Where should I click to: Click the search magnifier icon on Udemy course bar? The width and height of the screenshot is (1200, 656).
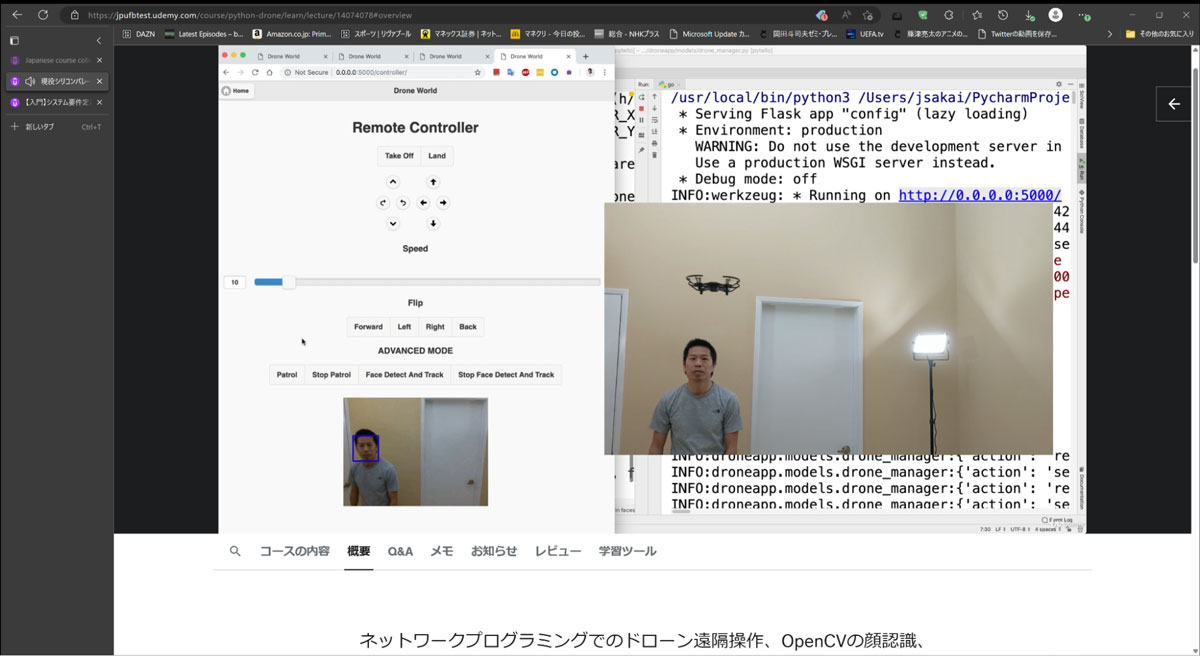pyautogui.click(x=234, y=550)
